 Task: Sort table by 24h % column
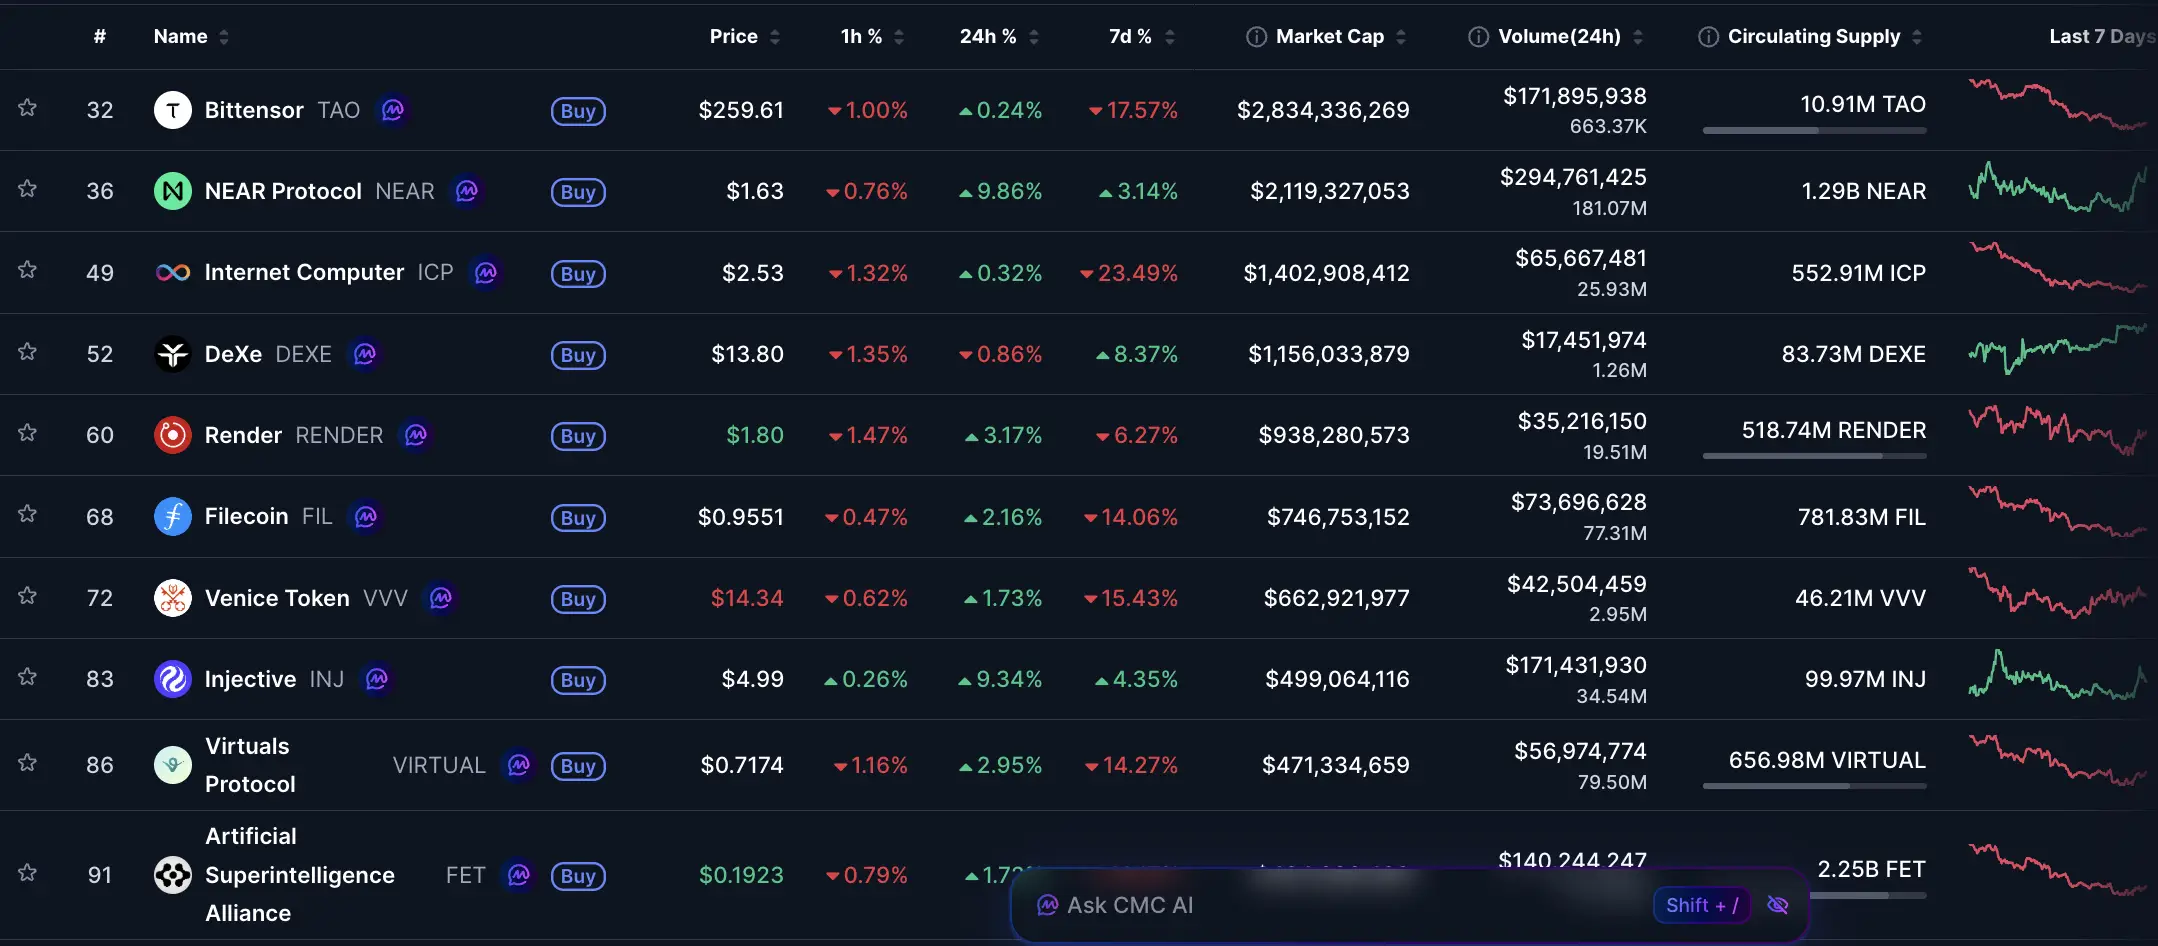tap(999, 37)
